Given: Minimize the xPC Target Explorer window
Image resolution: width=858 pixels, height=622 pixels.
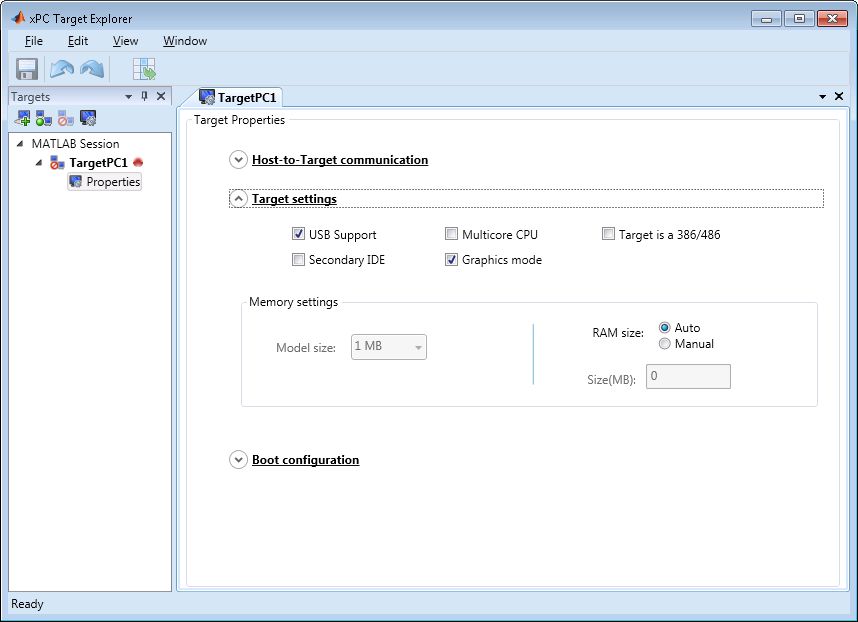Looking at the screenshot, I should point(766,19).
